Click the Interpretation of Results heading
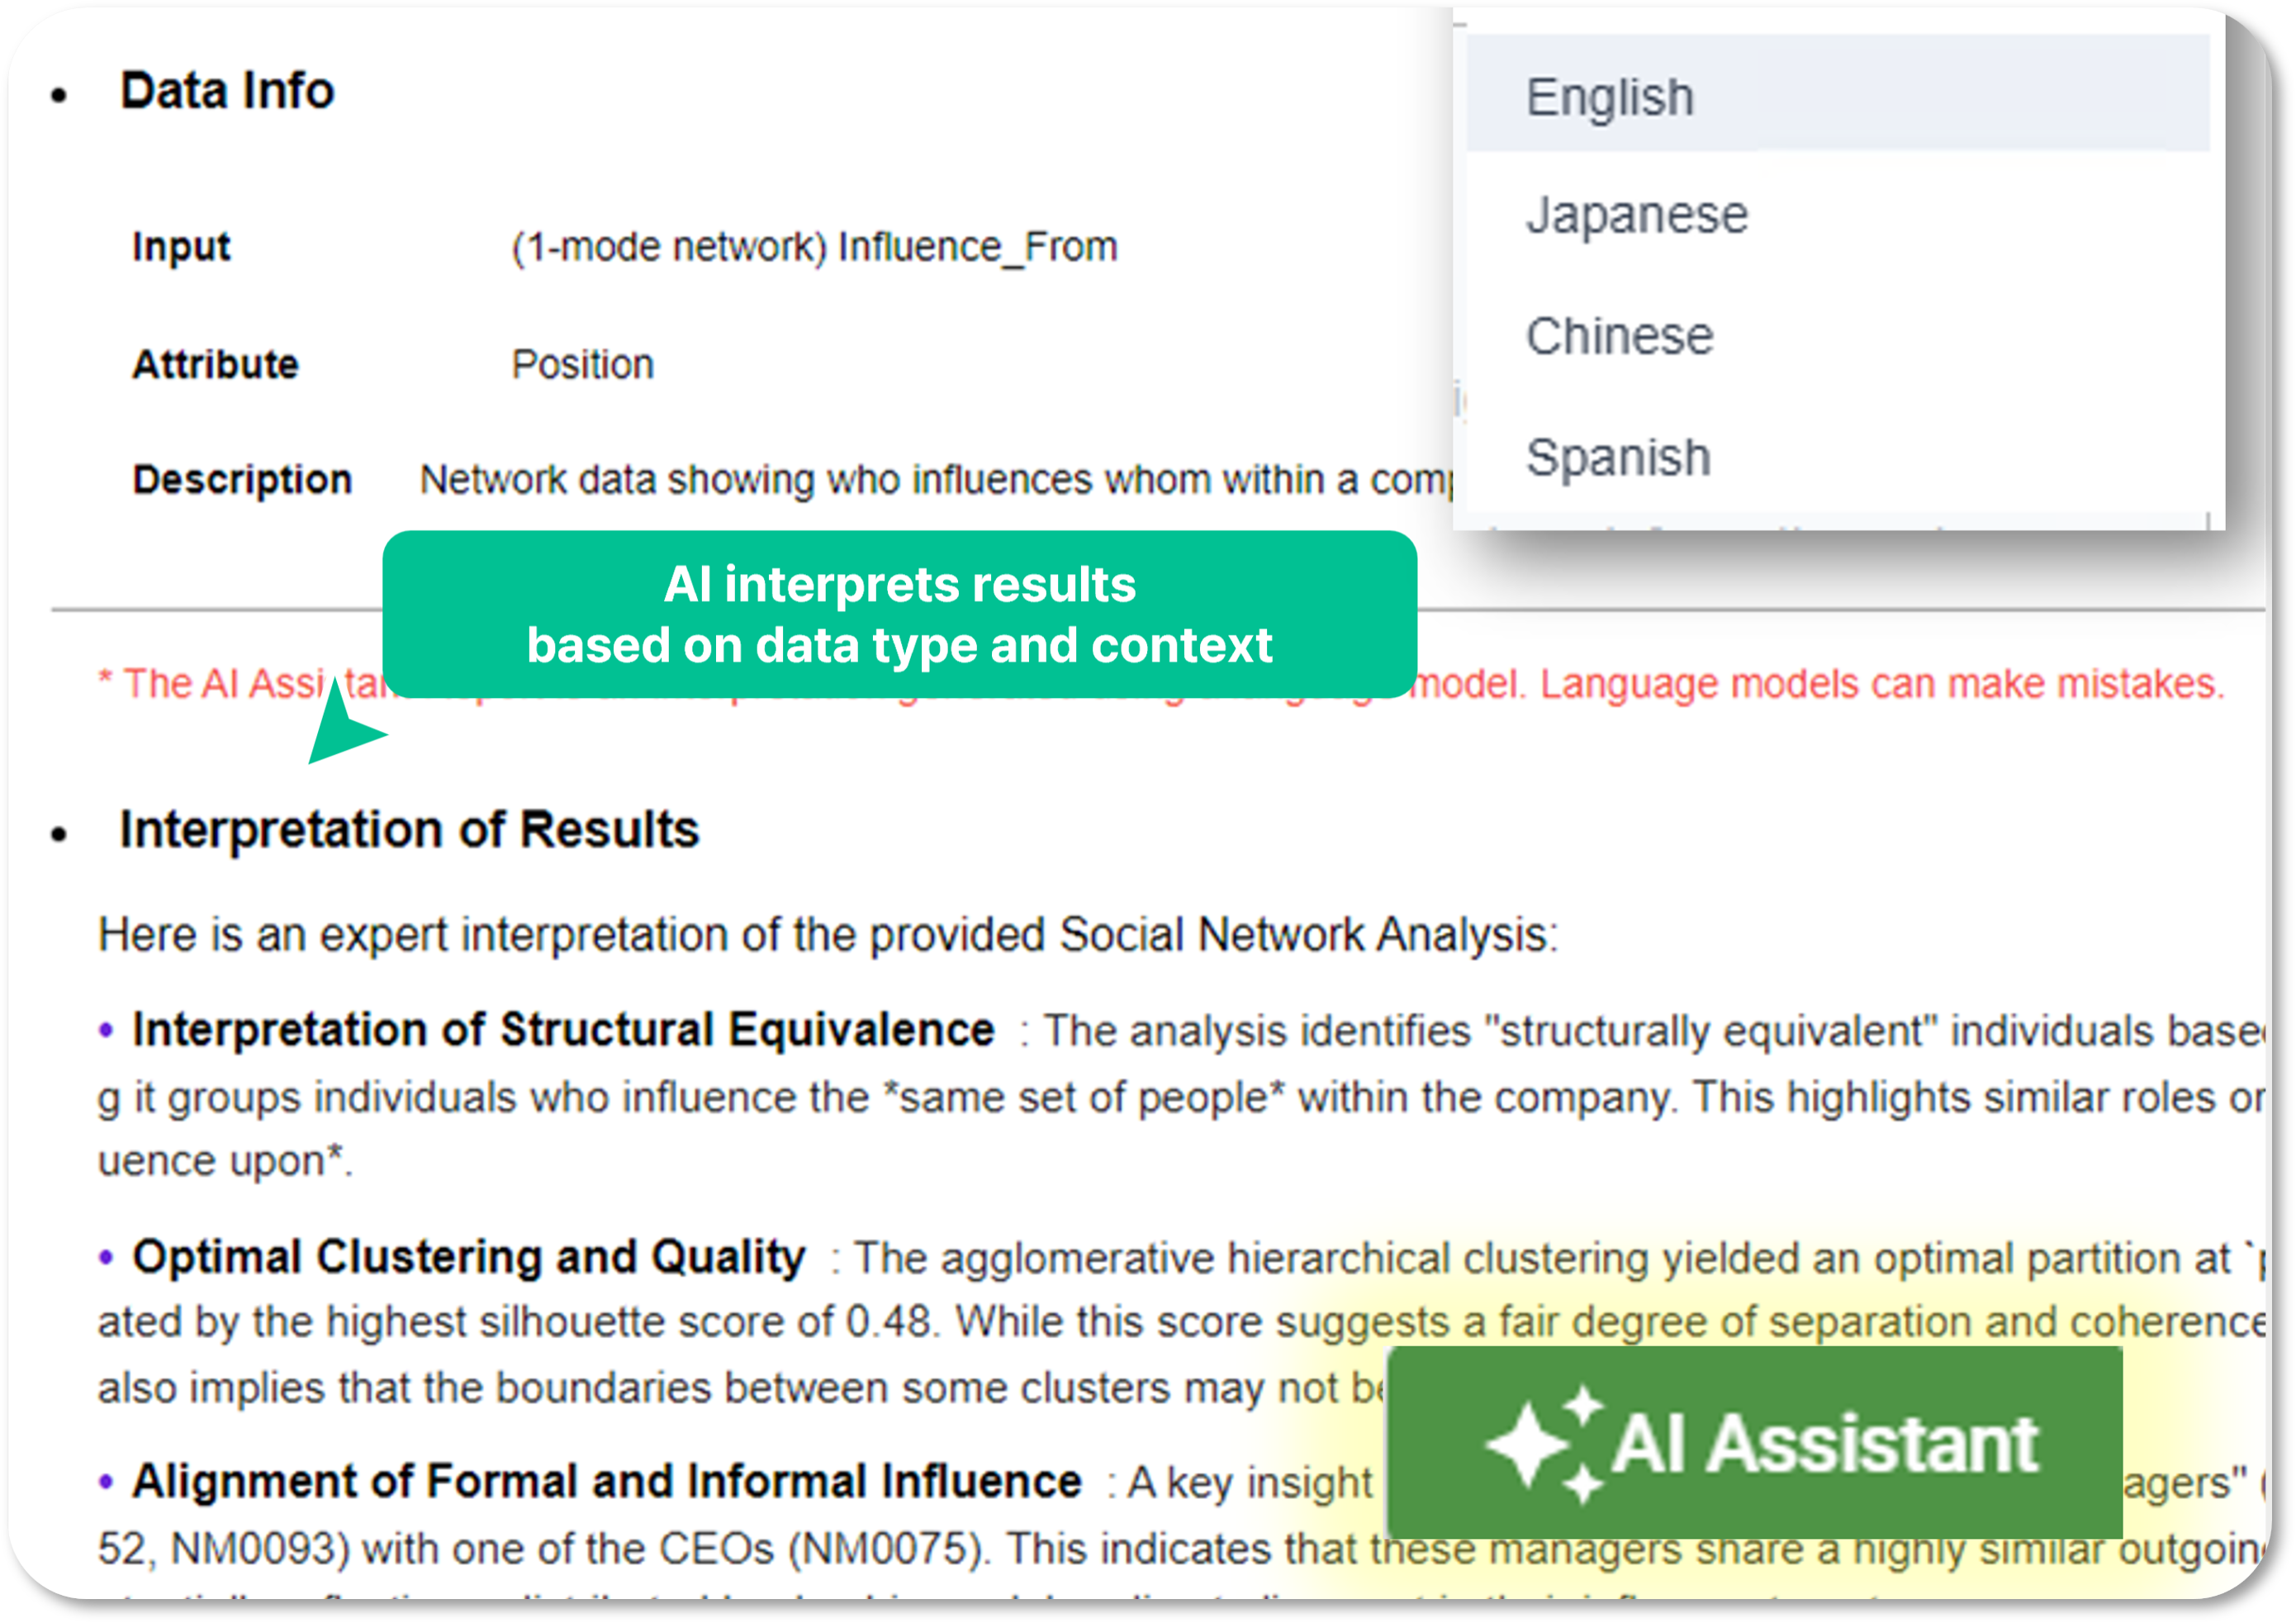The width and height of the screenshot is (2296, 1623). coord(409,829)
